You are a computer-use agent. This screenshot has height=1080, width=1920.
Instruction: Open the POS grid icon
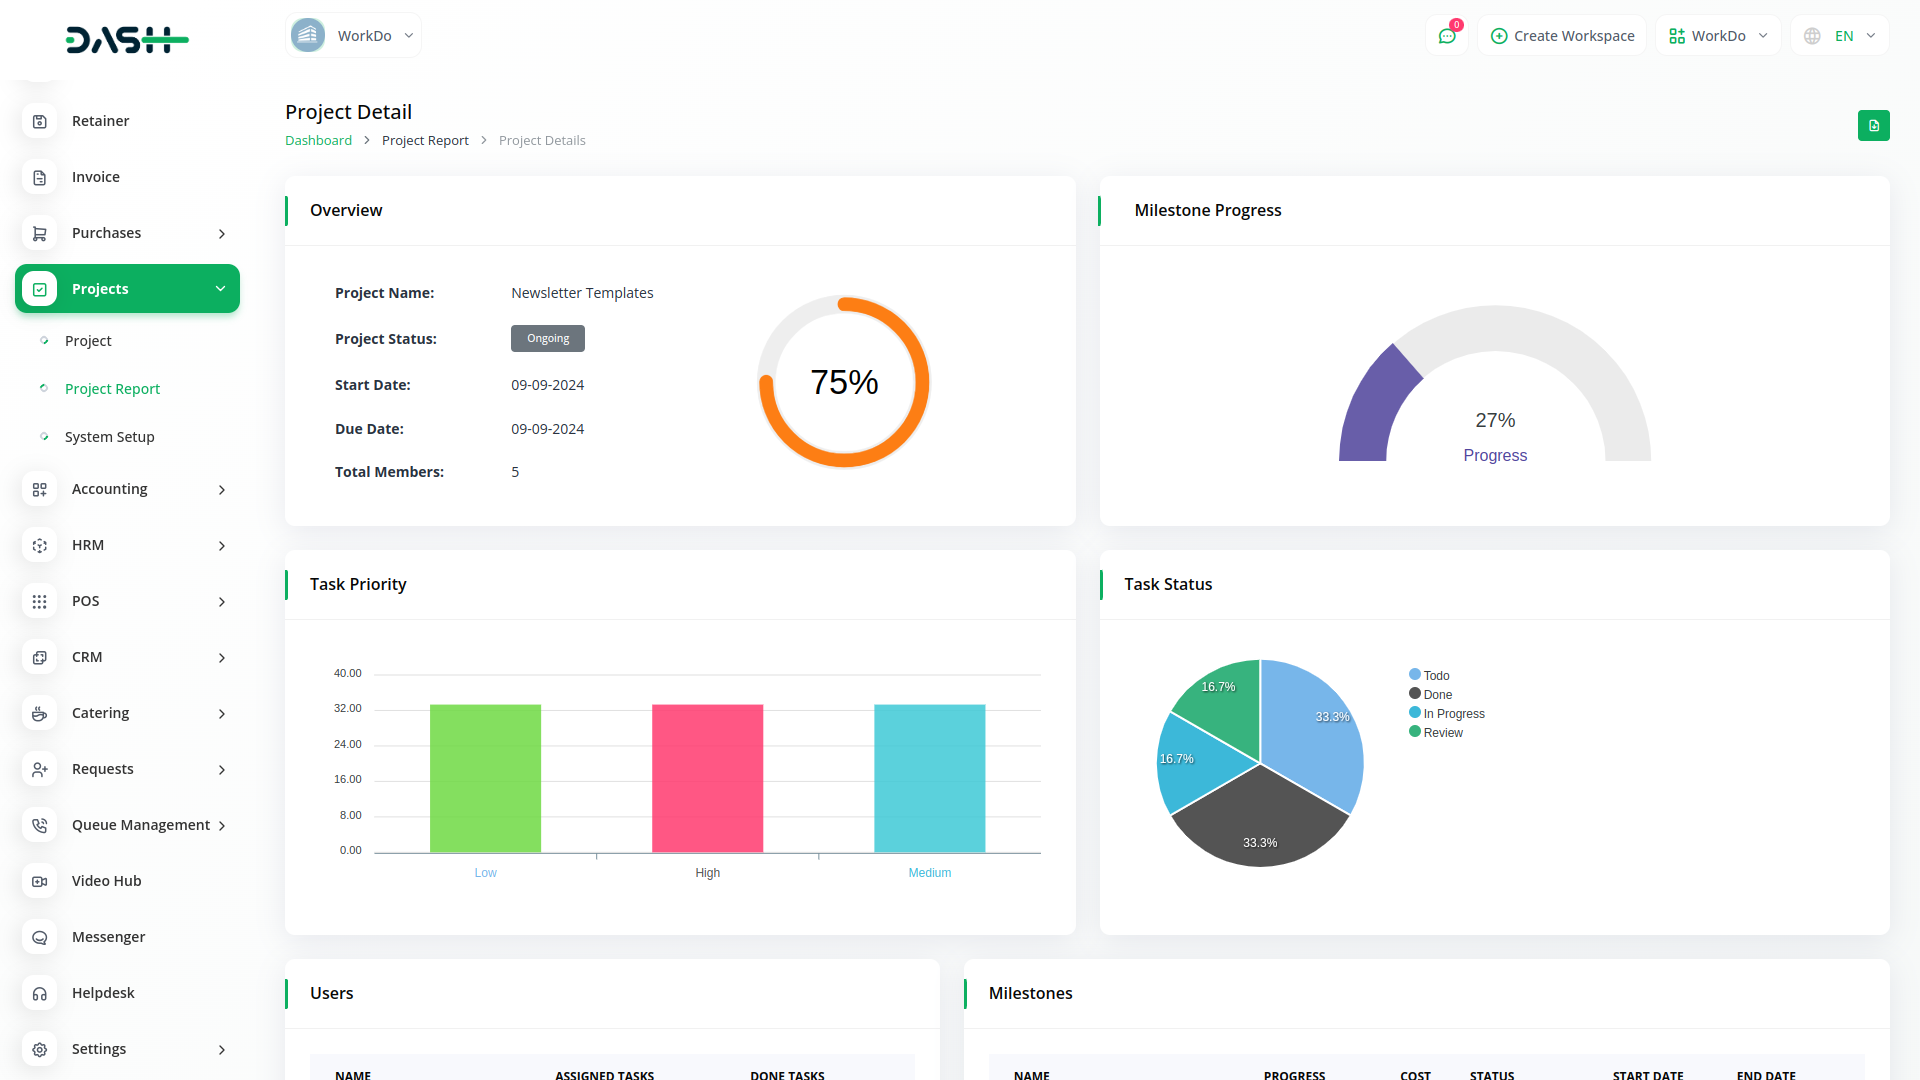(x=39, y=601)
